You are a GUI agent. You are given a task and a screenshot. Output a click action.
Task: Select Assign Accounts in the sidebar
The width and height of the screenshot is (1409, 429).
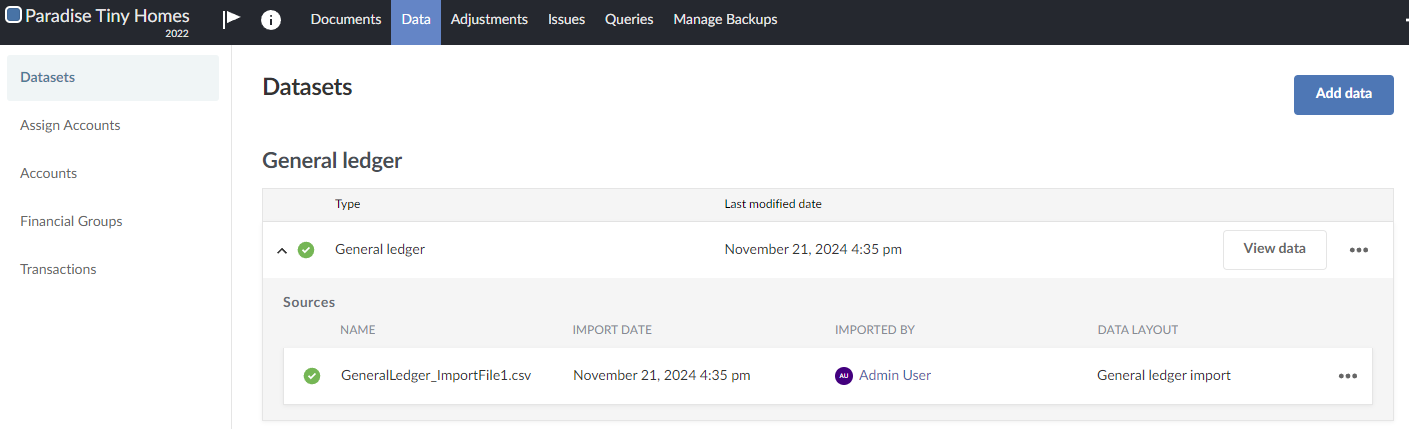[70, 126]
